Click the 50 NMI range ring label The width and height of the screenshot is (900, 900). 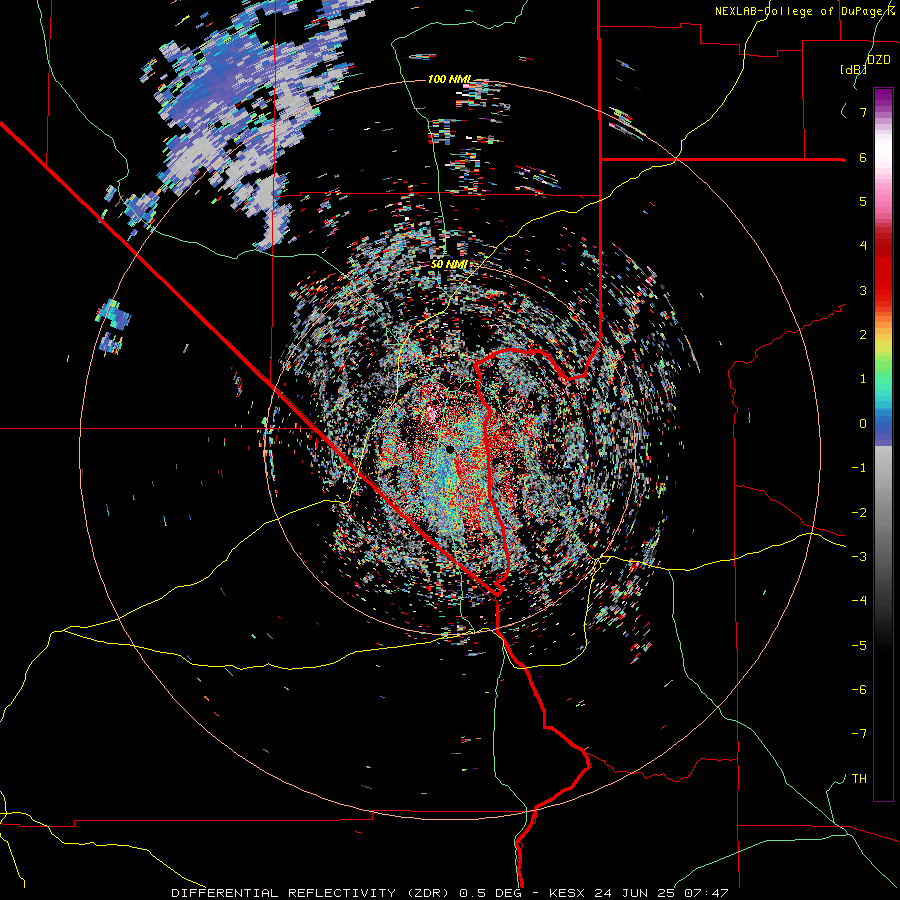click(449, 264)
